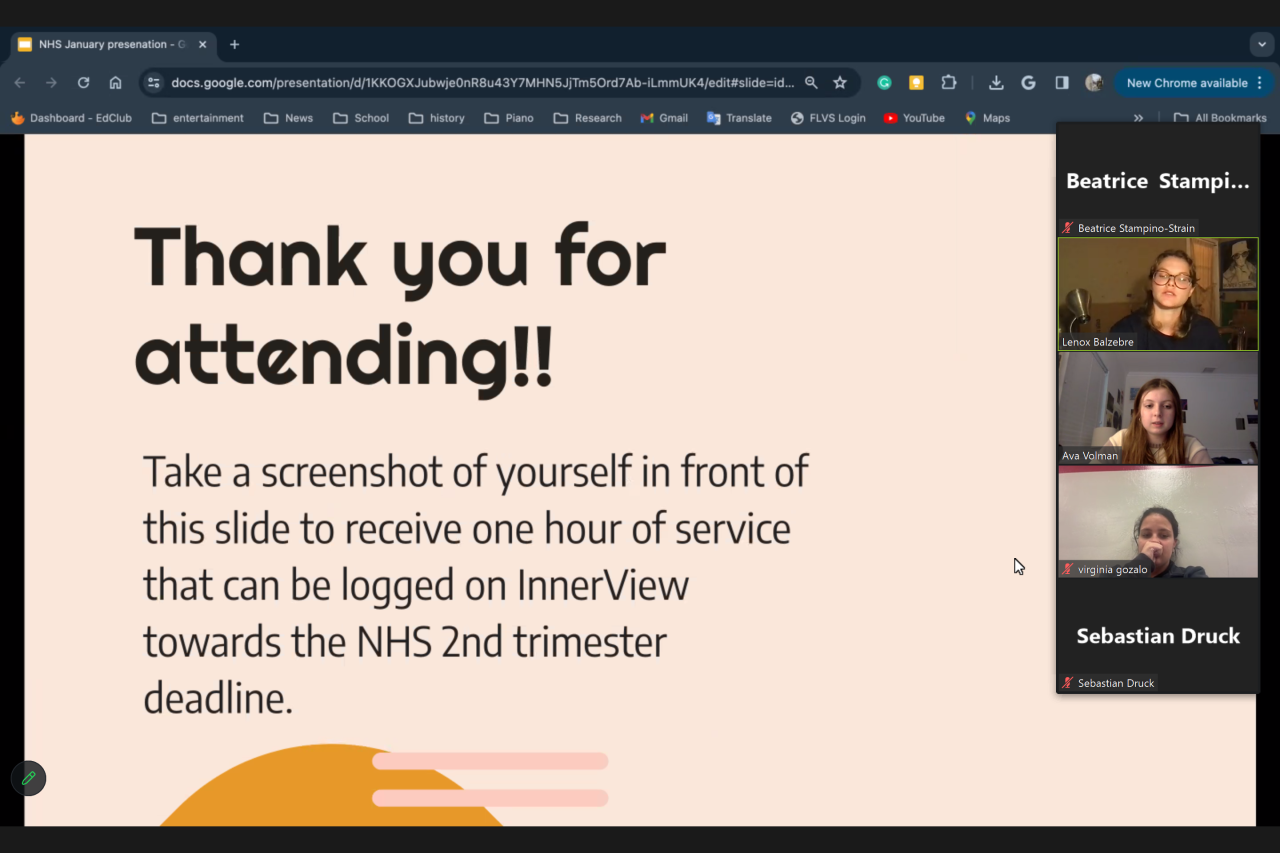Open Dashboard - EdClub bookmark
This screenshot has height=853, width=1280.
click(x=71, y=118)
